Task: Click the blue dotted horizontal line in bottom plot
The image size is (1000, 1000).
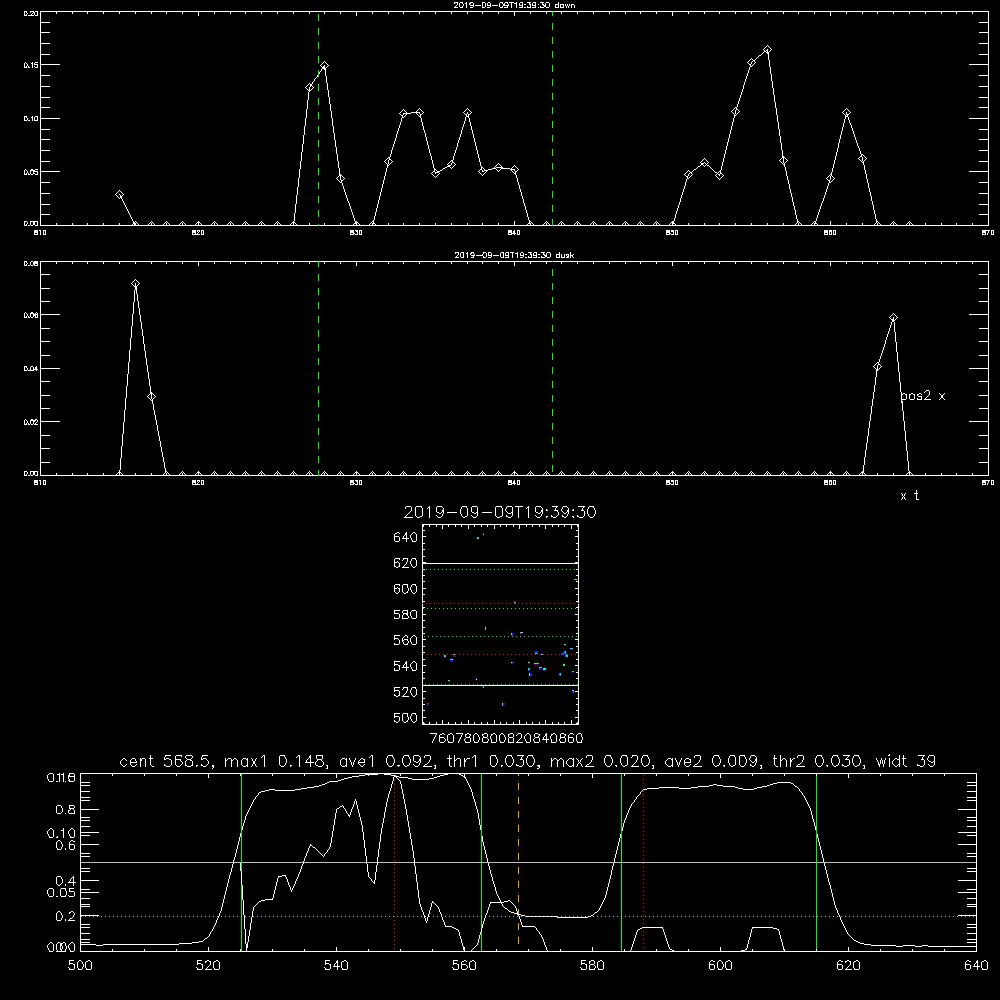Action: (528, 916)
